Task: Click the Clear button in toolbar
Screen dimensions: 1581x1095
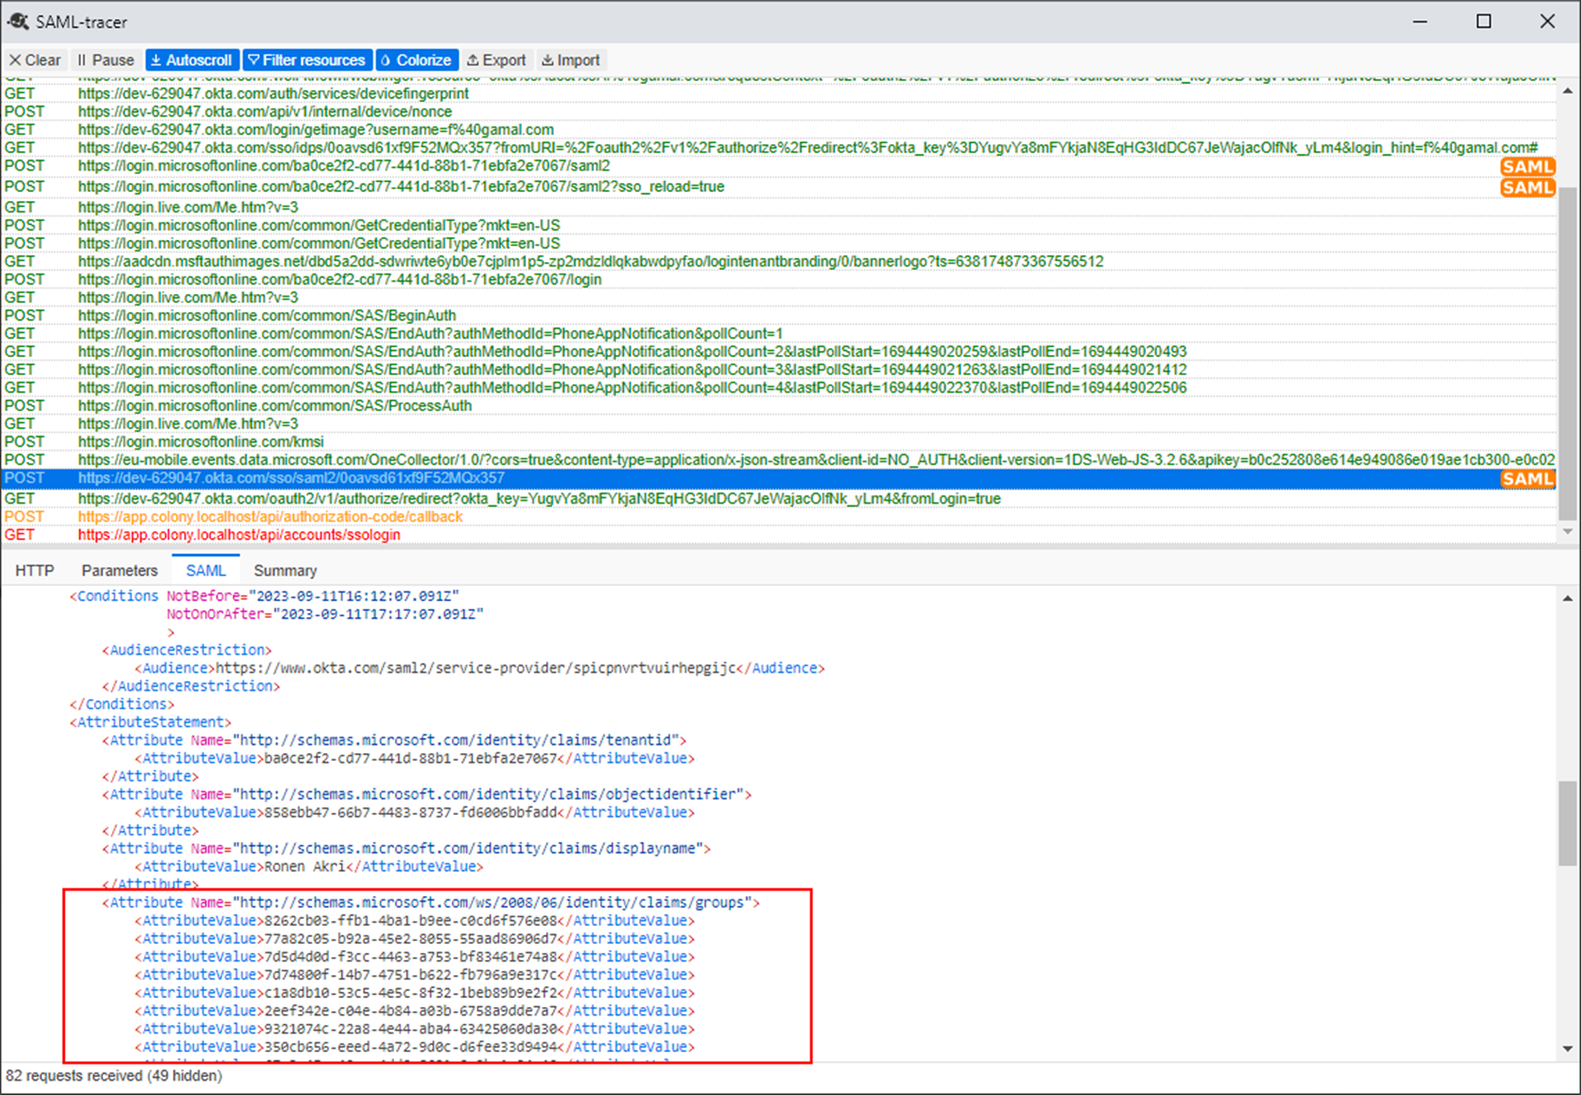Action: pyautogui.click(x=35, y=60)
